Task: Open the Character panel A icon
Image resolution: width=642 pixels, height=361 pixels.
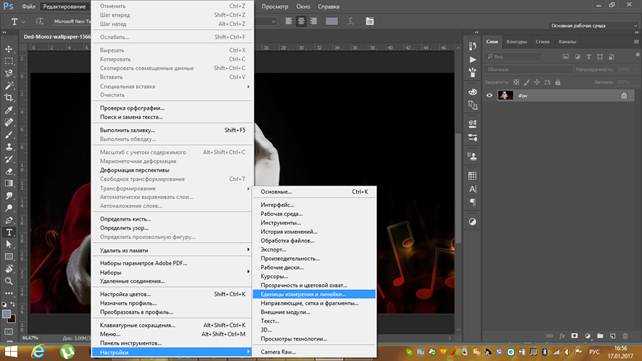Action: (472, 189)
